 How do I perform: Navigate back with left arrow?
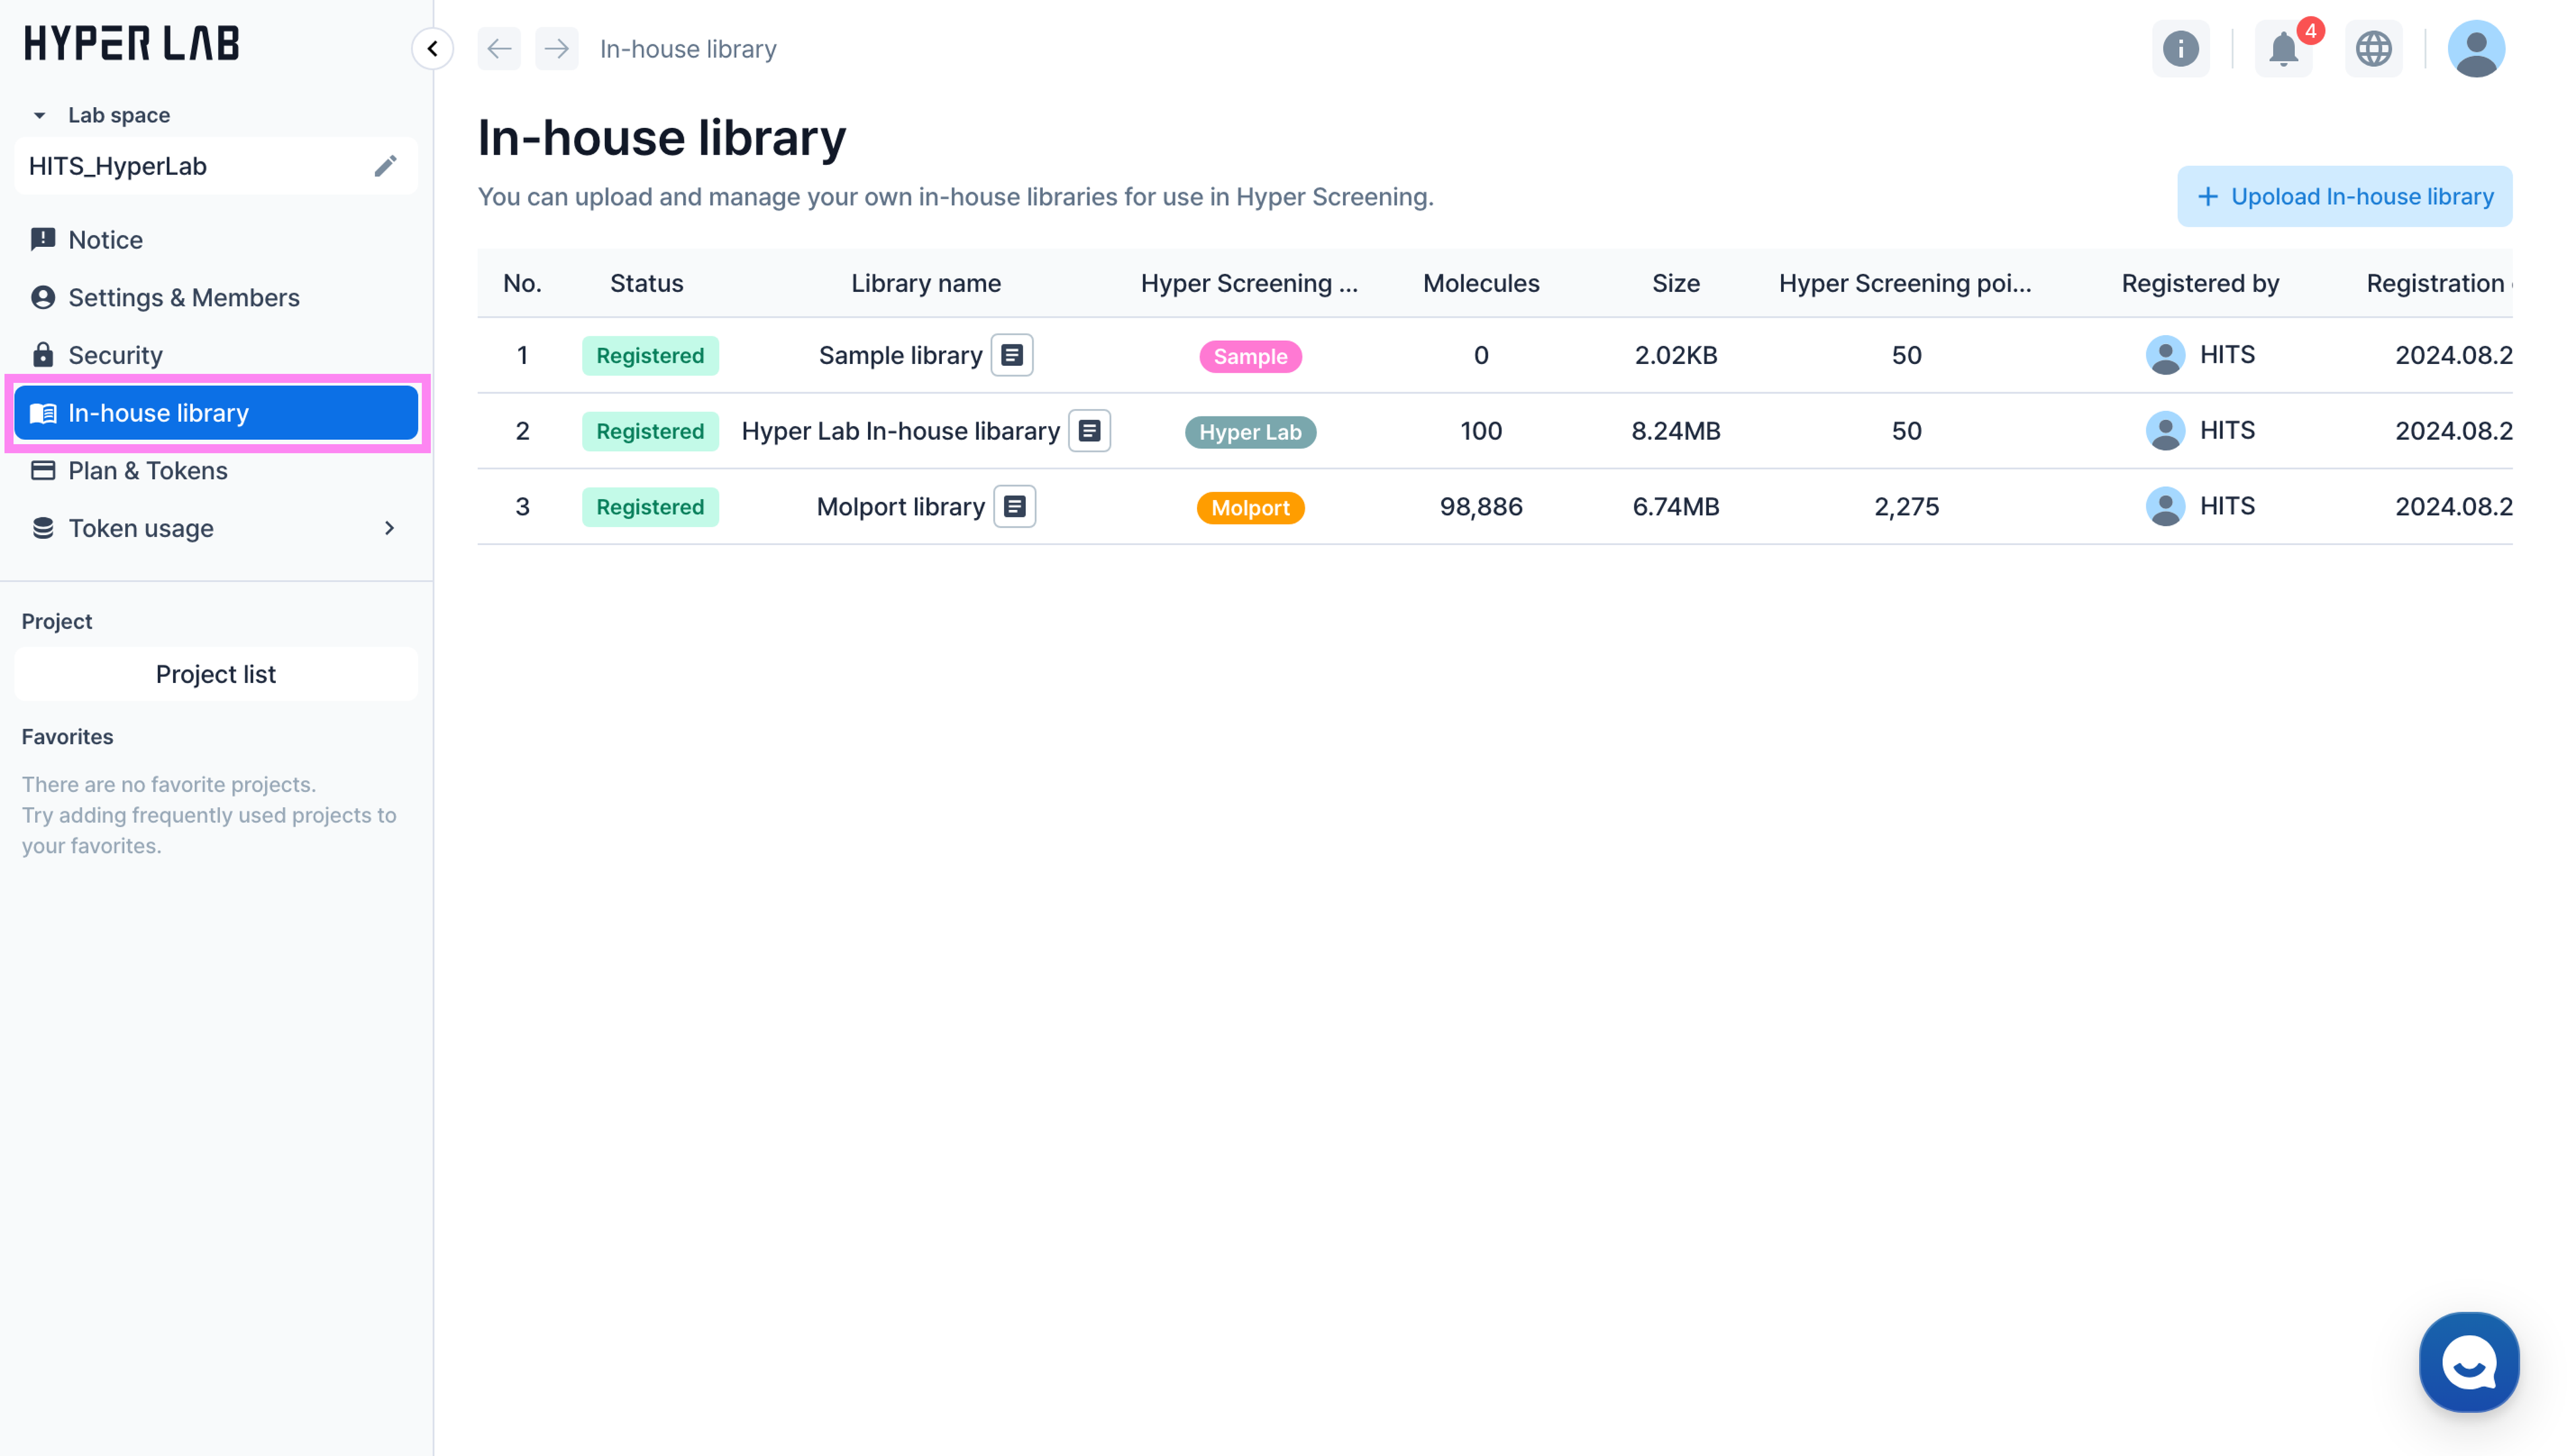[499, 49]
